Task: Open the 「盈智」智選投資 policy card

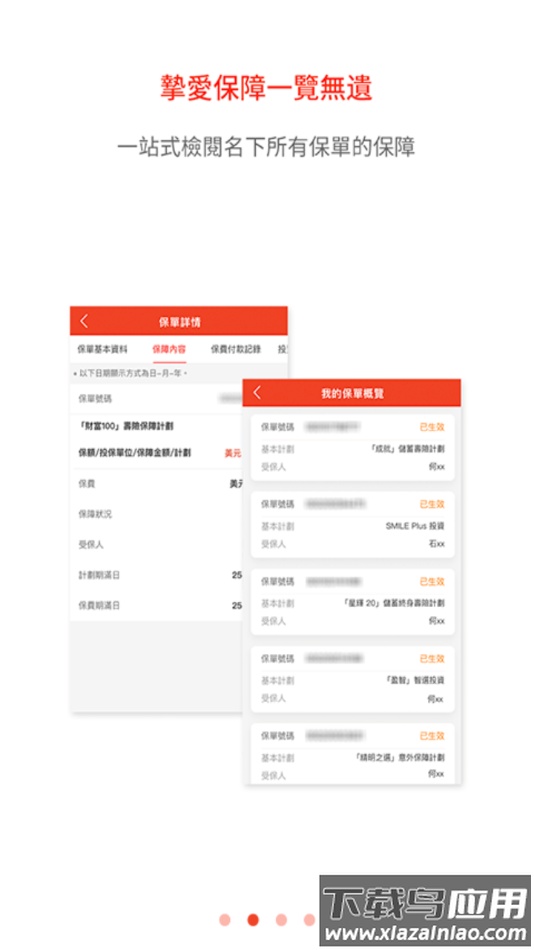Action: (352, 678)
